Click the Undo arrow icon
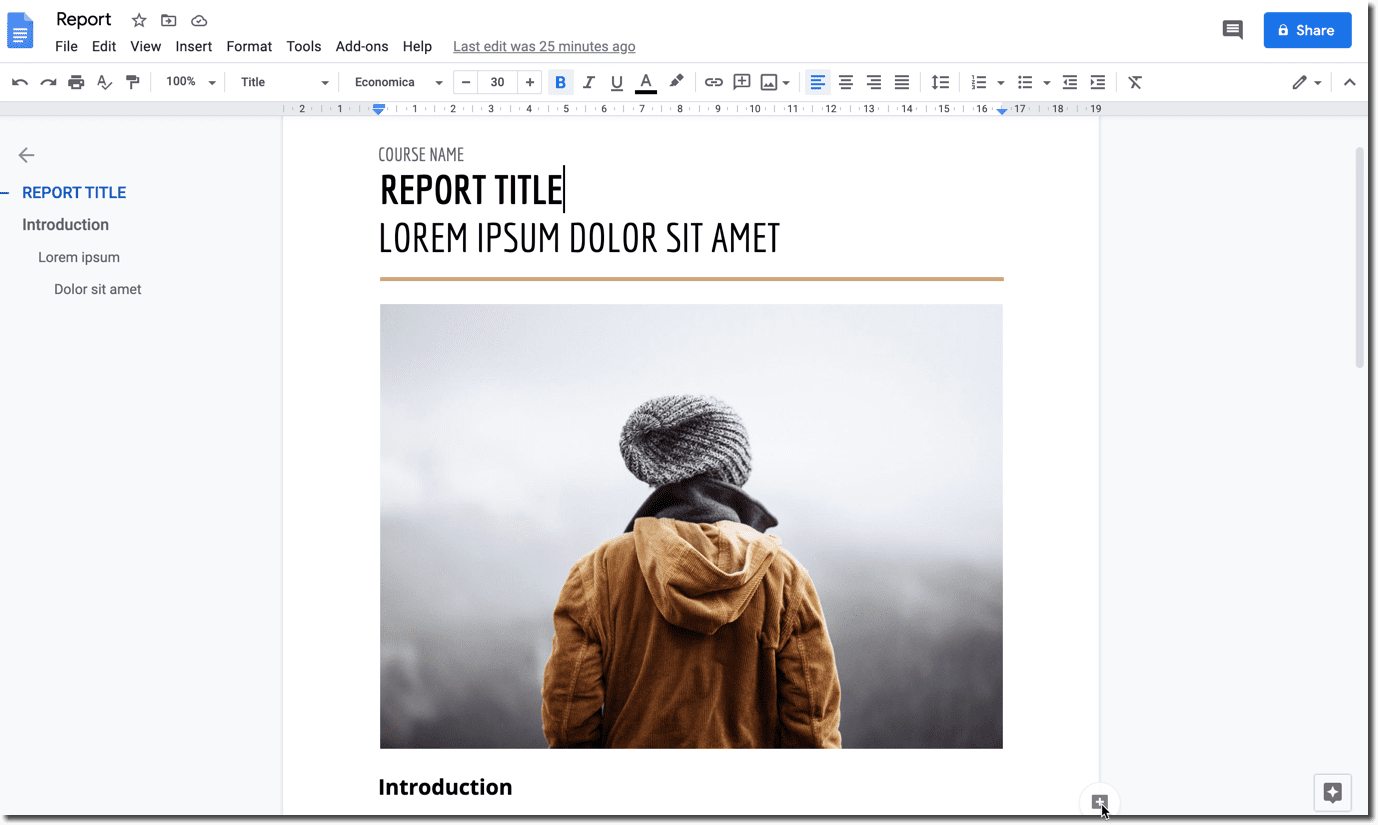This screenshot has width=1378, height=825. [x=20, y=82]
